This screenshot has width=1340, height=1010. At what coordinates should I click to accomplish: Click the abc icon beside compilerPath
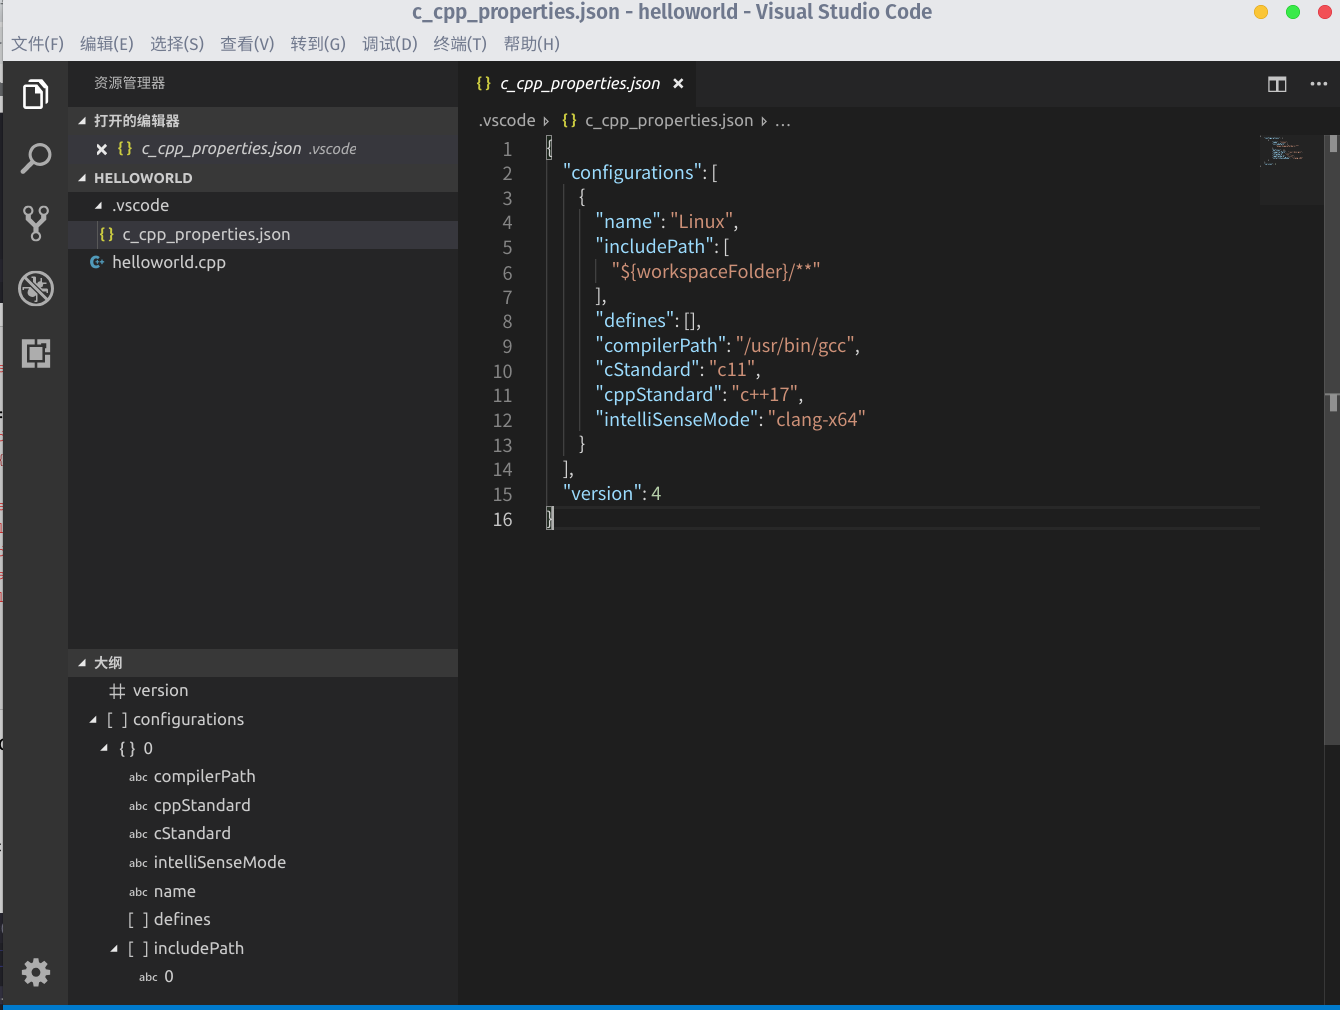point(138,777)
